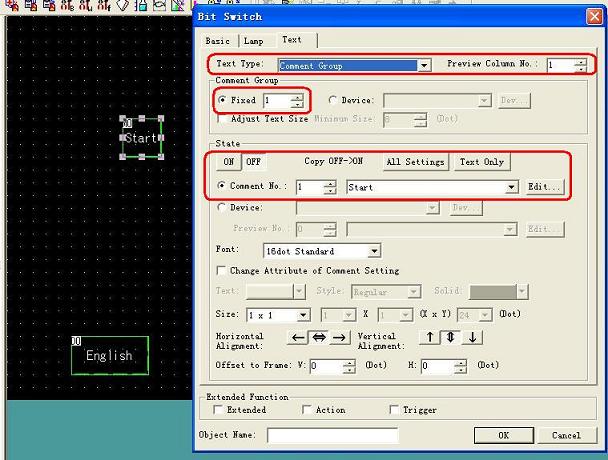The width and height of the screenshot is (608, 460).
Task: Align text to the bottom vertically
Action: coord(472,338)
